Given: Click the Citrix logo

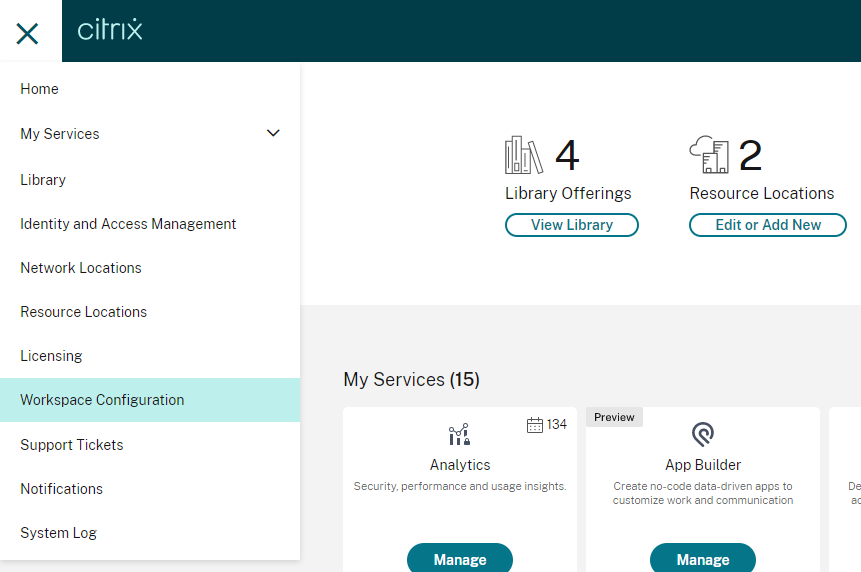Looking at the screenshot, I should pos(110,30).
